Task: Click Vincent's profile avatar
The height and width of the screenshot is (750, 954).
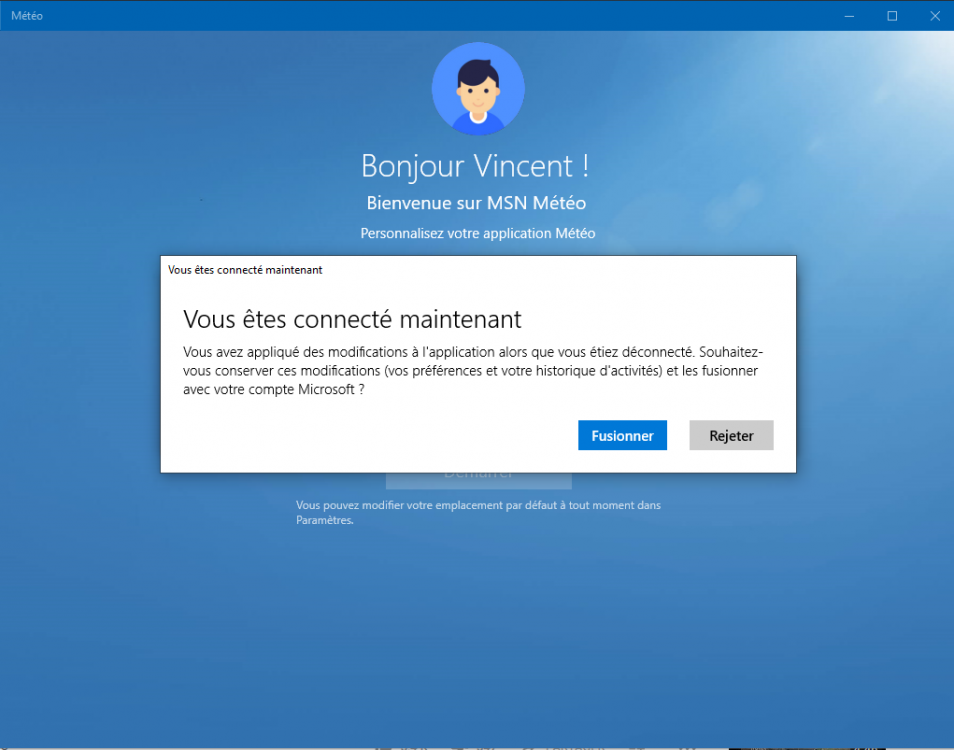Action: pyautogui.click(x=478, y=88)
